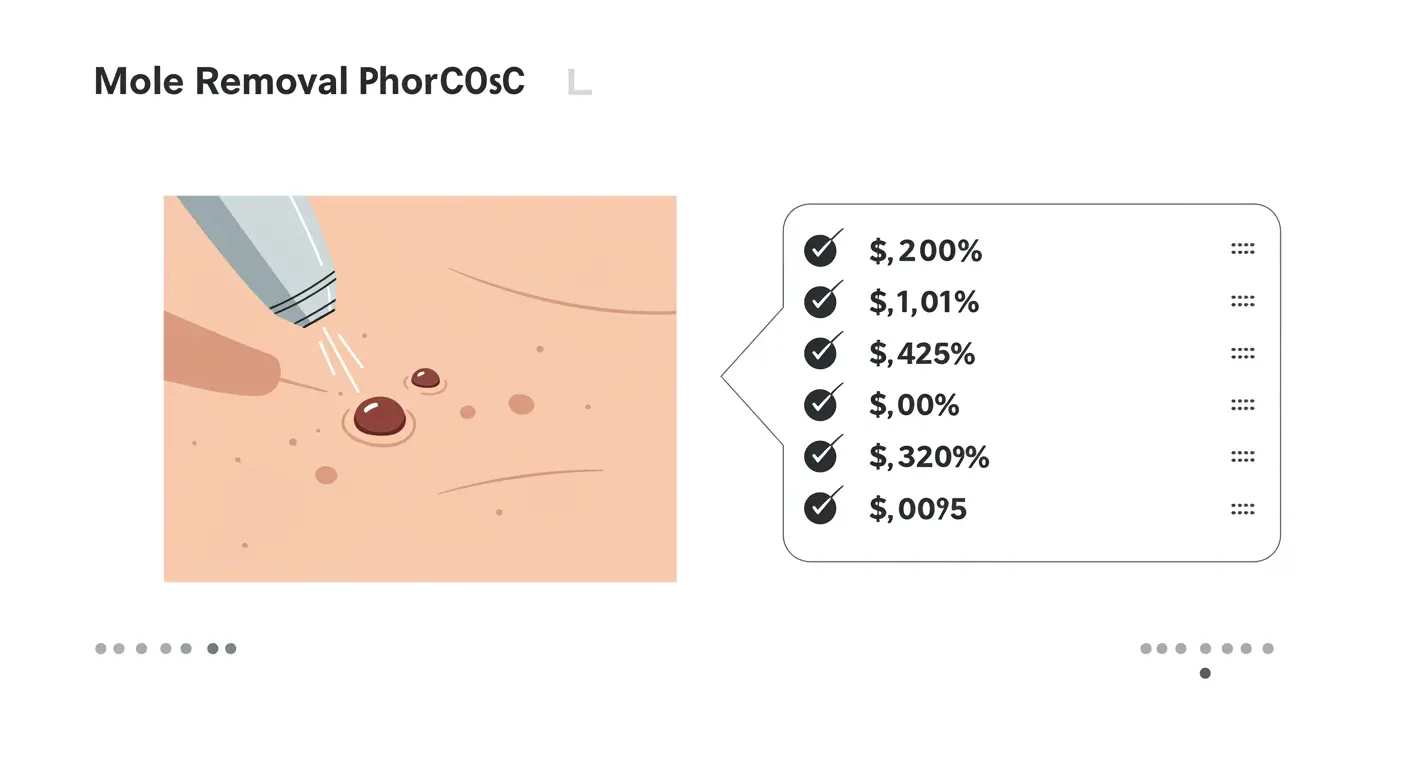Select the single dark dot below right pagination
Screen dimensions: 1408x768
pos(1205,673)
